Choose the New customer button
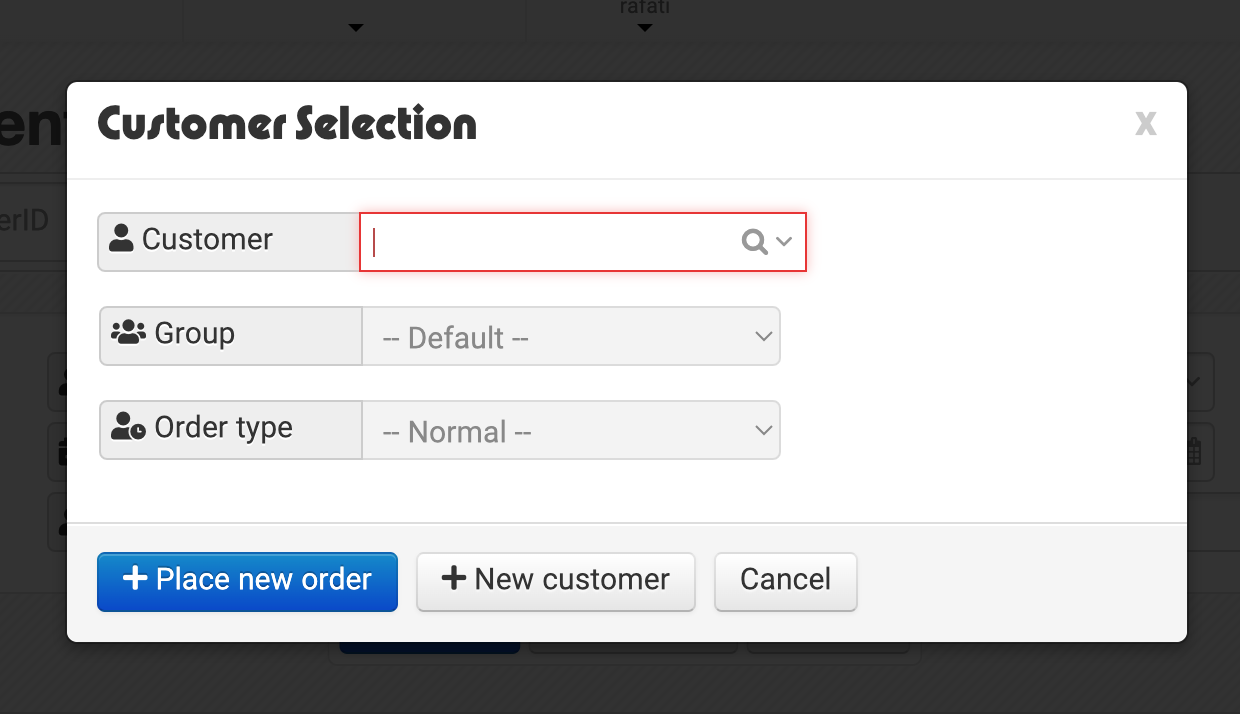 (556, 581)
